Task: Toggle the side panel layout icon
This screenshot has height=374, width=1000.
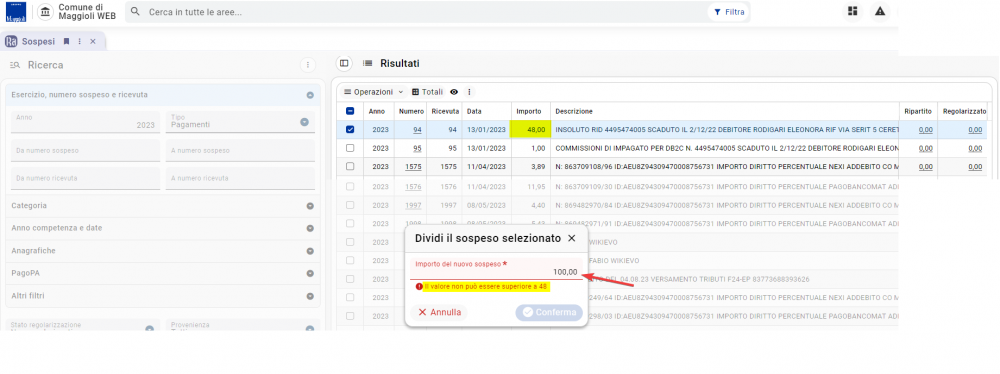Action: click(344, 63)
